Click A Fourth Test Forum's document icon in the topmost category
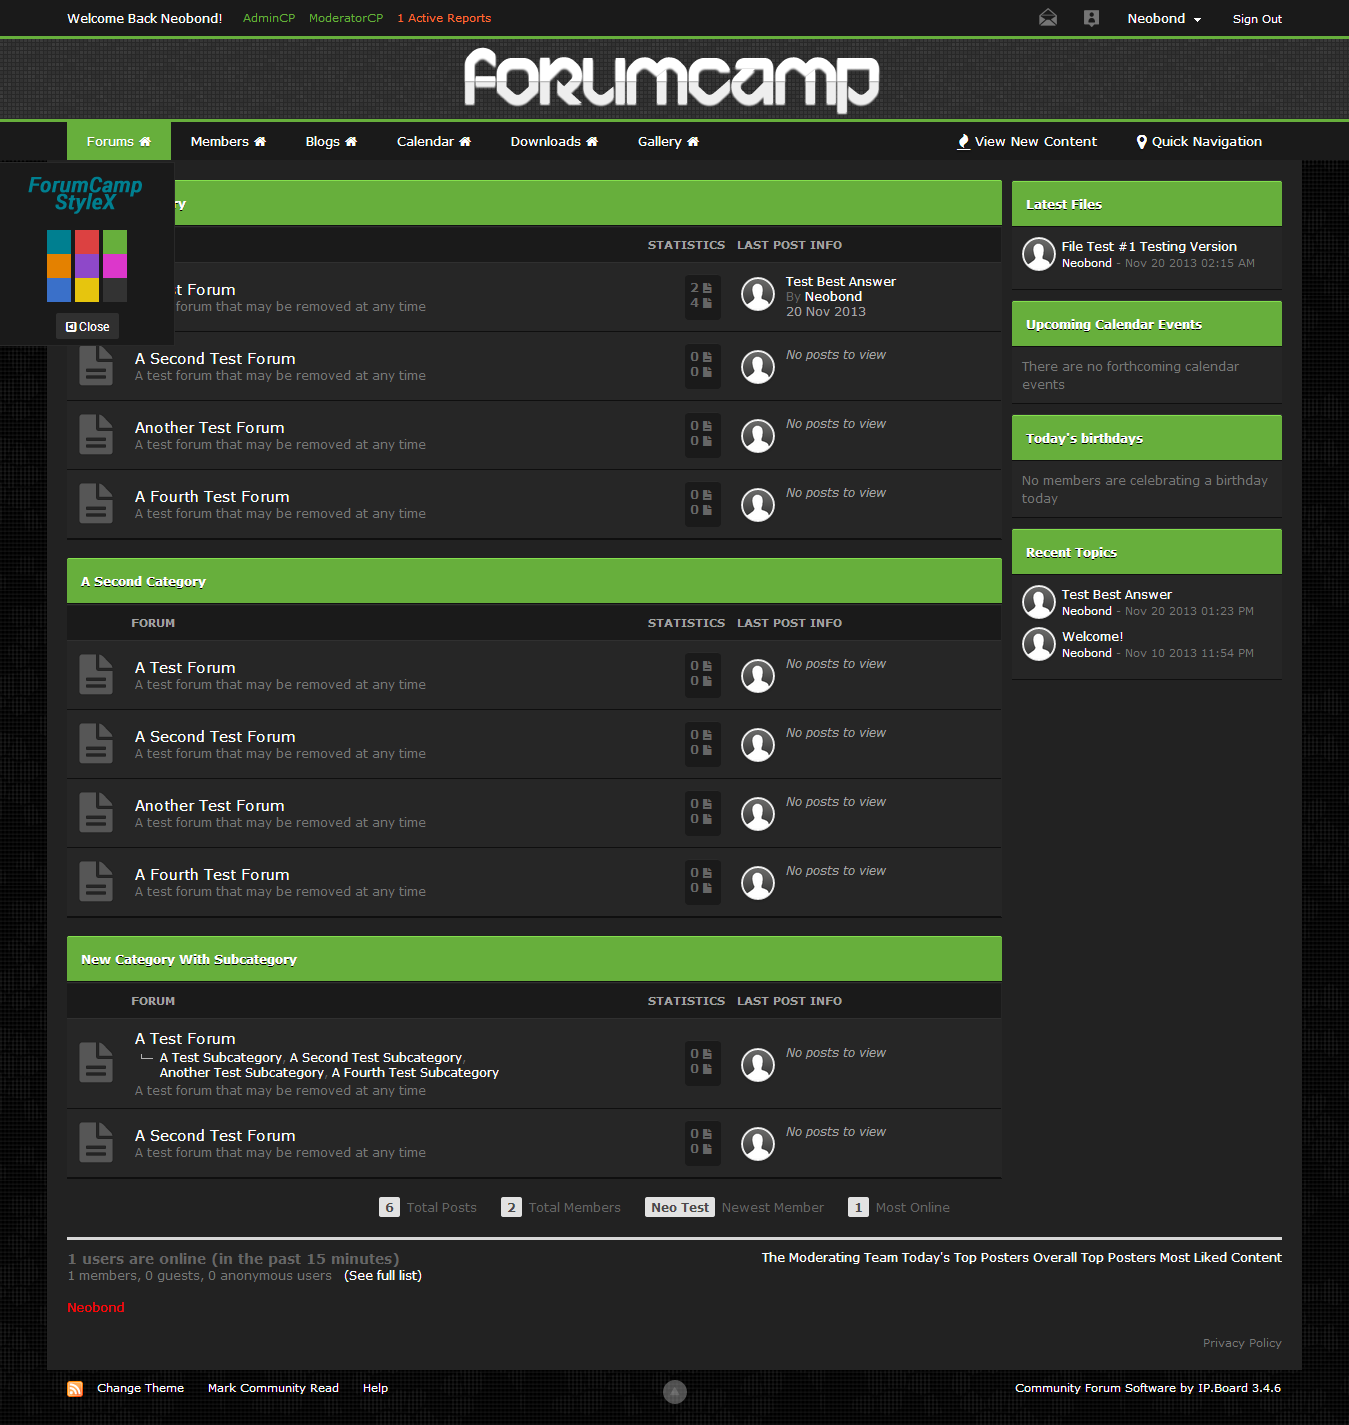The width and height of the screenshot is (1349, 1425). 96,503
